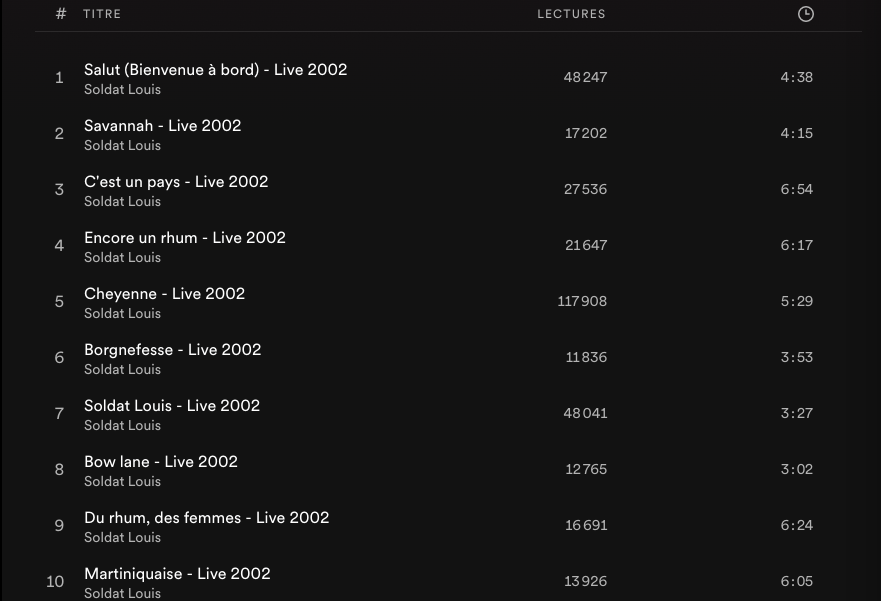Click Soldat Louis artist link under Cheyenne
The height and width of the screenshot is (601, 881).
click(x=122, y=314)
